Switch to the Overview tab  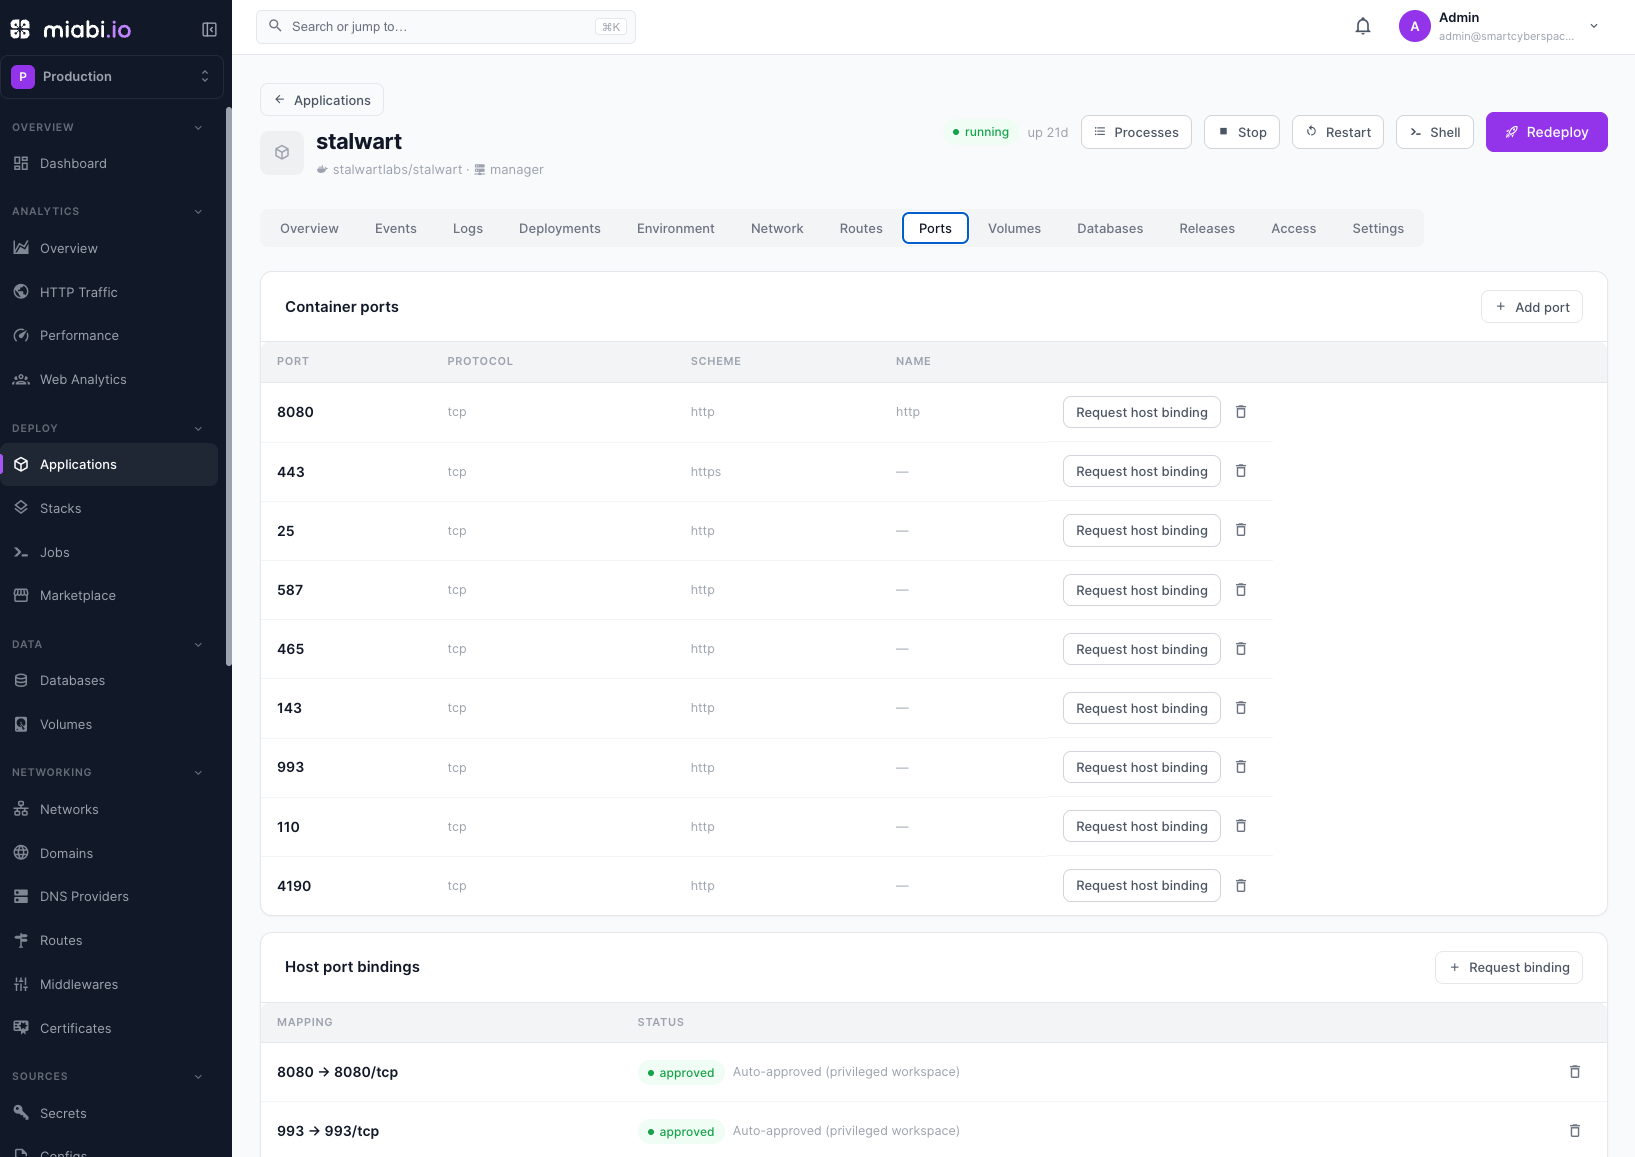click(309, 229)
